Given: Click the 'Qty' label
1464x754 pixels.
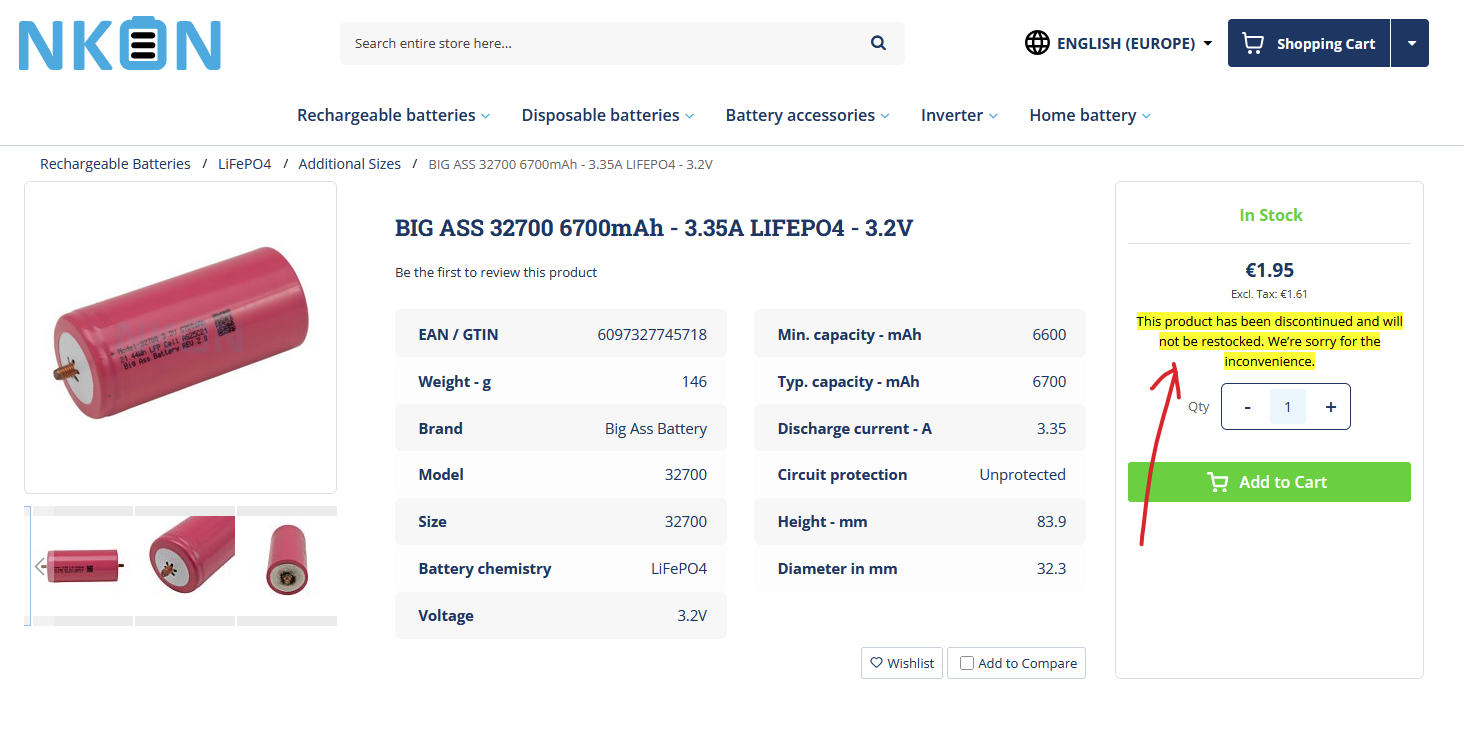Looking at the screenshot, I should 1198,407.
